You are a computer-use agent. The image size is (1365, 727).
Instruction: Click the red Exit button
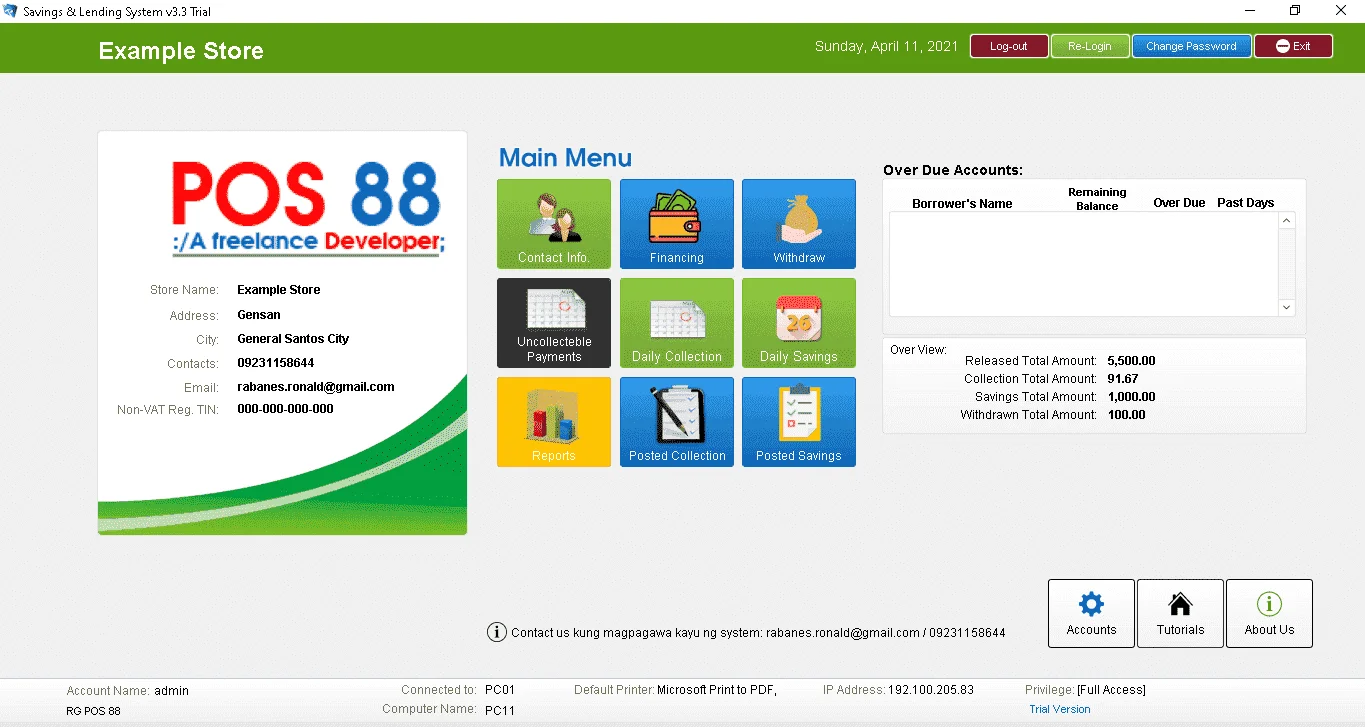pos(1293,46)
